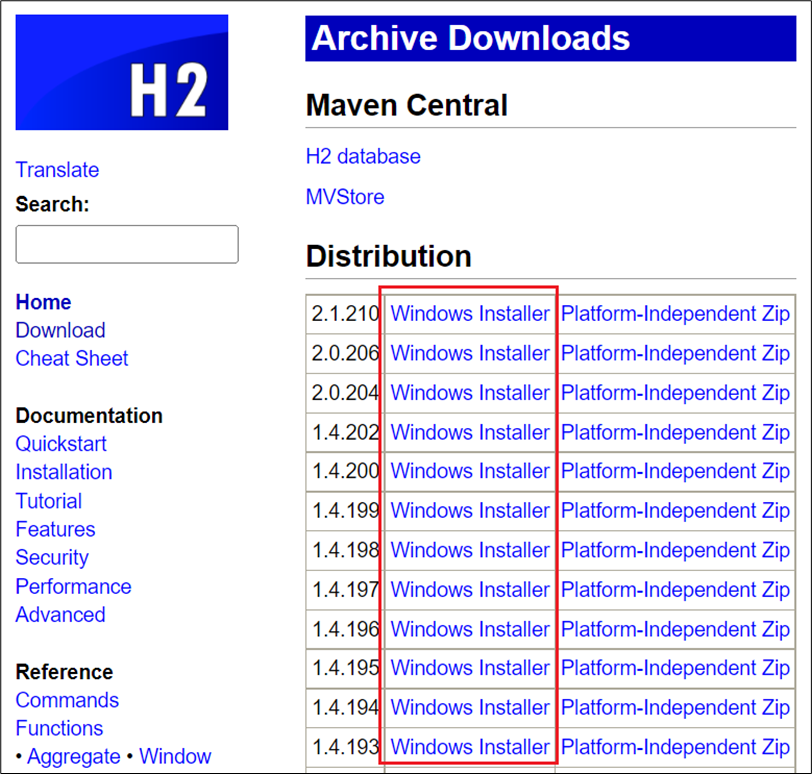
Task: Download Platform-Independent Zip for 1.4.199
Action: [675, 510]
